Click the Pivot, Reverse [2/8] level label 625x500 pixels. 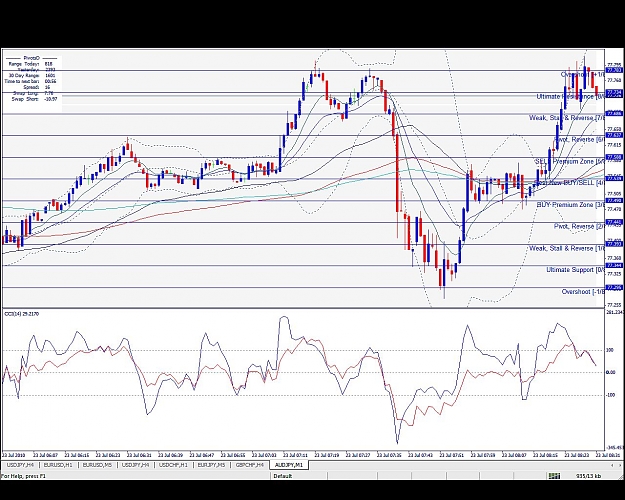click(x=579, y=226)
